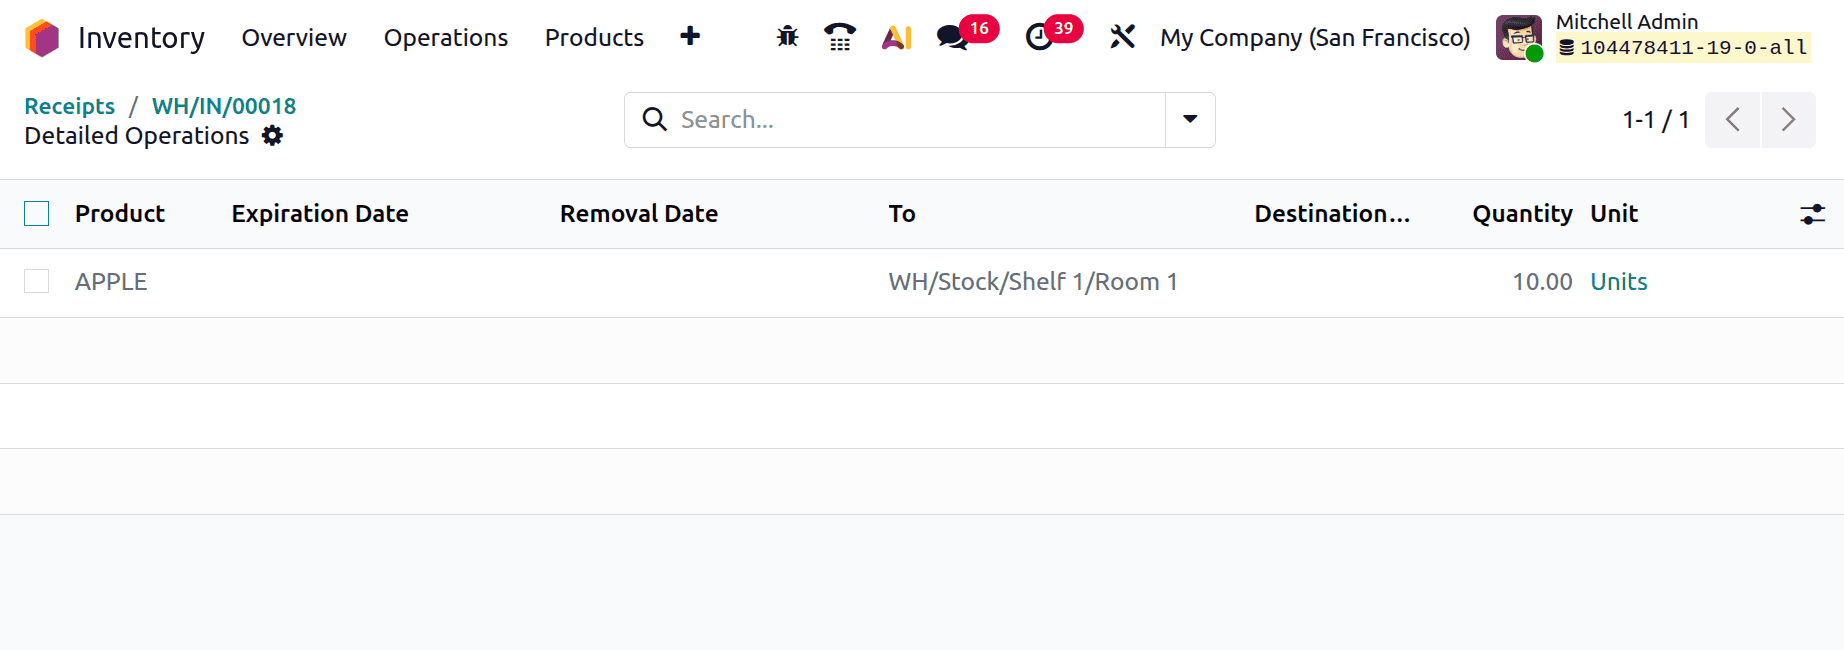Open the Operations menu
Image resolution: width=1844 pixels, height=650 pixels.
point(445,37)
